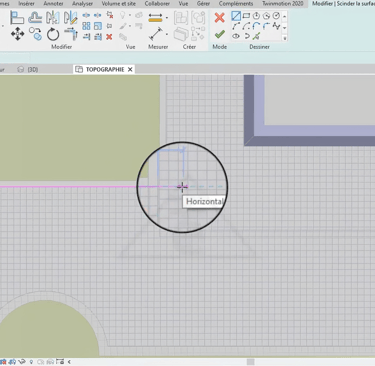The image size is (375, 366).
Task: Finish edit mode with green checkmark
Action: (219, 34)
